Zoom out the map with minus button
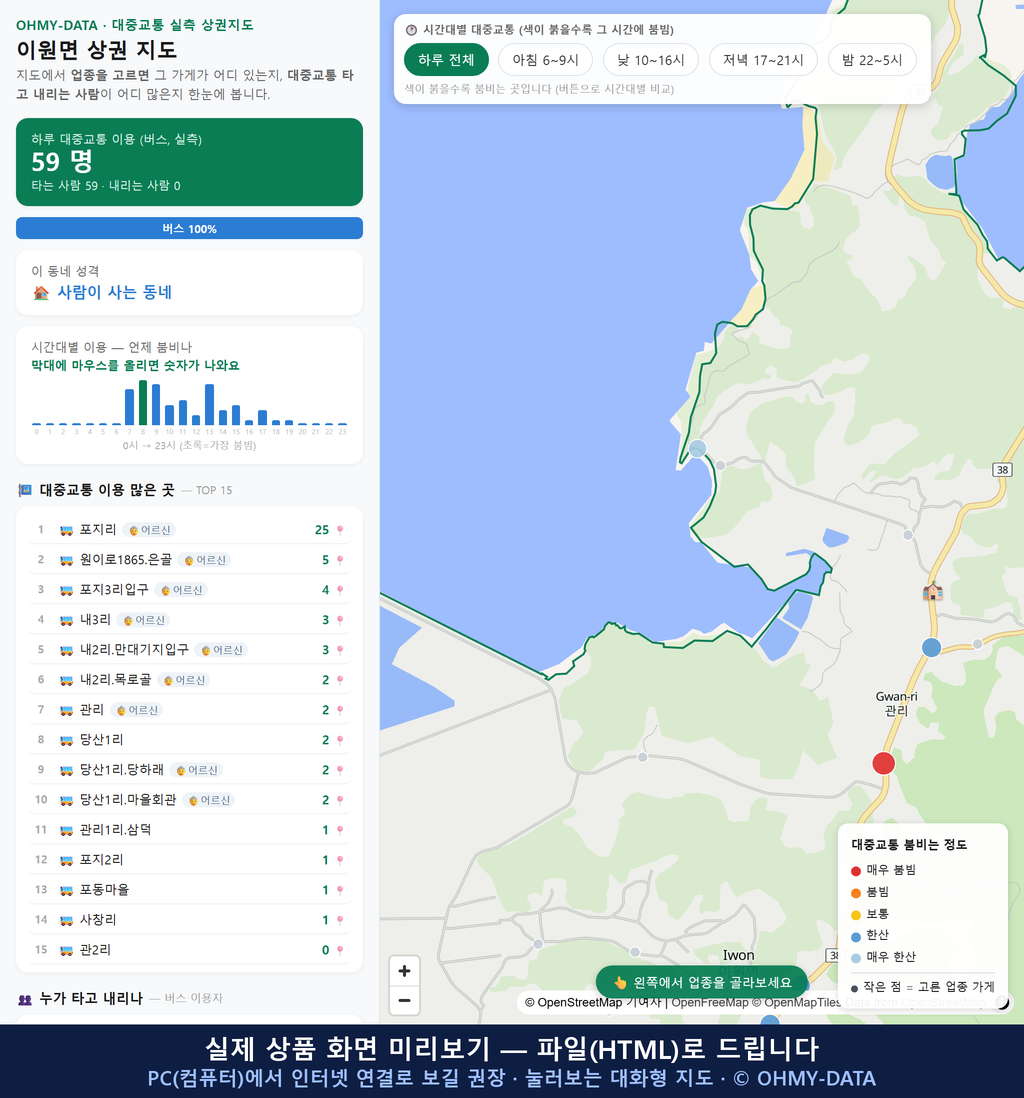The image size is (1024, 1098). 404,1000
